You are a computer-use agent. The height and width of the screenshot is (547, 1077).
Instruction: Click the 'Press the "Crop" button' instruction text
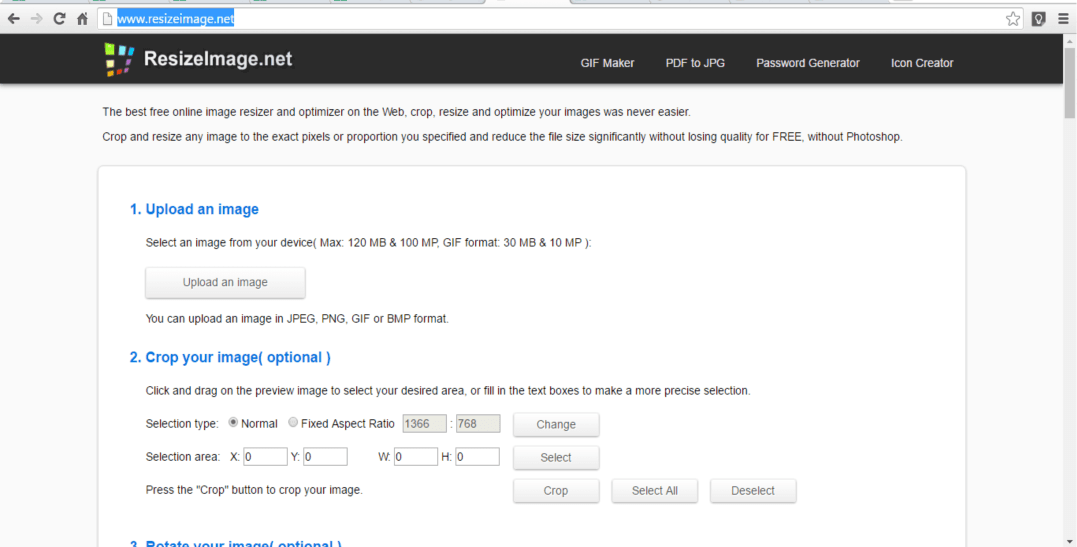254,490
